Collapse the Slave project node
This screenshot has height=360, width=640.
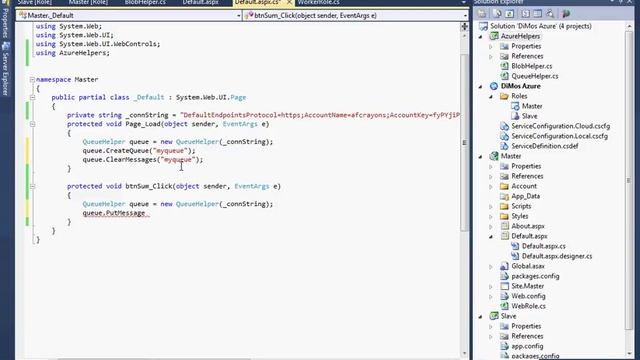tap(481, 316)
